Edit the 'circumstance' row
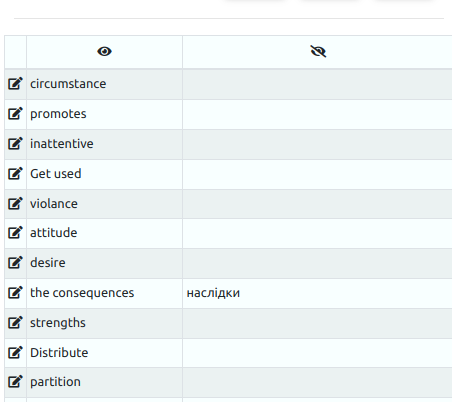 click(x=15, y=83)
